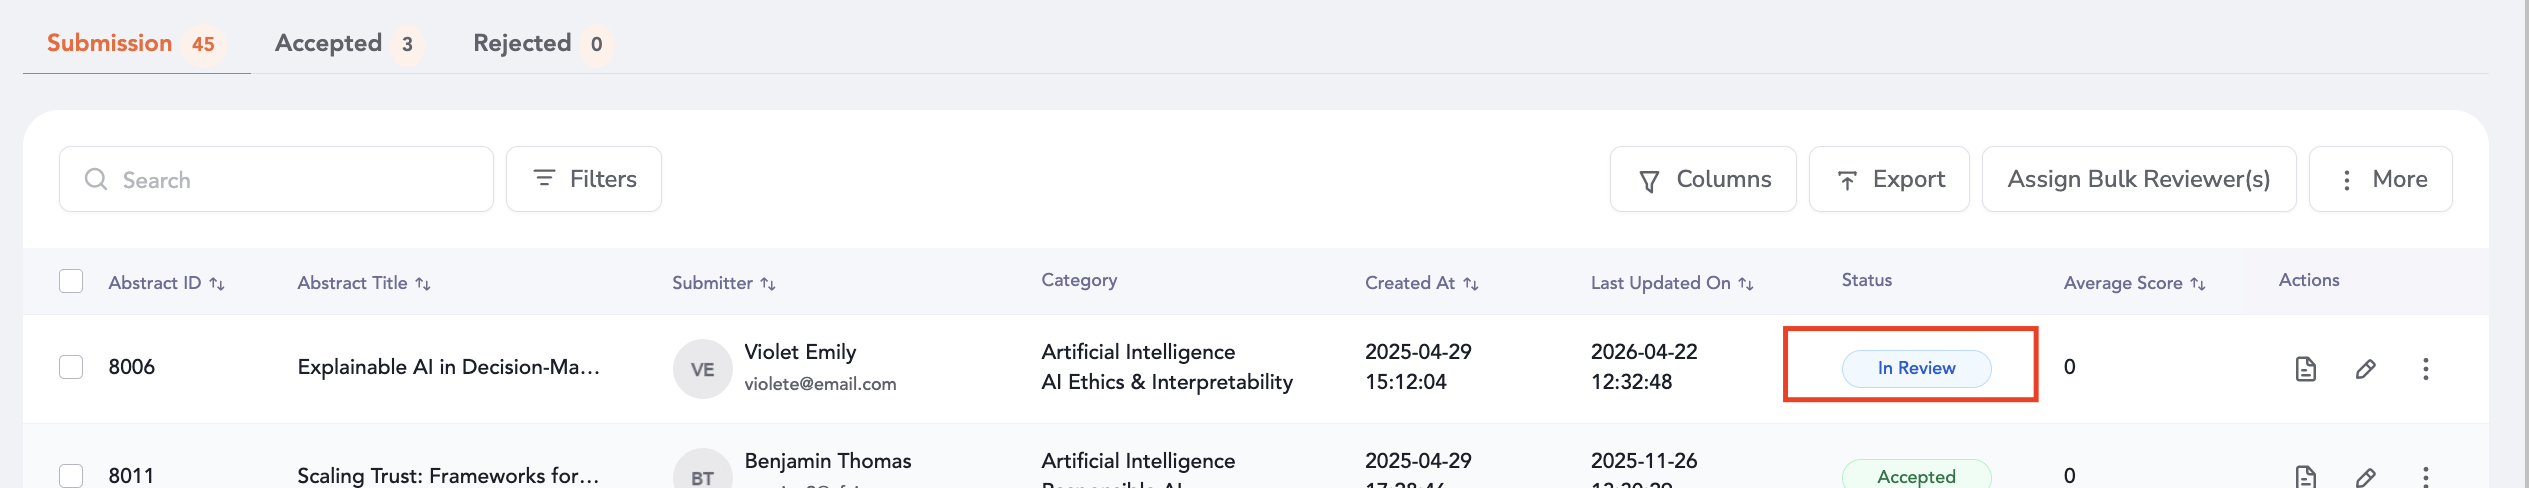This screenshot has height=488, width=2529.
Task: Sort by Average Score column arrows
Action: [2197, 284]
